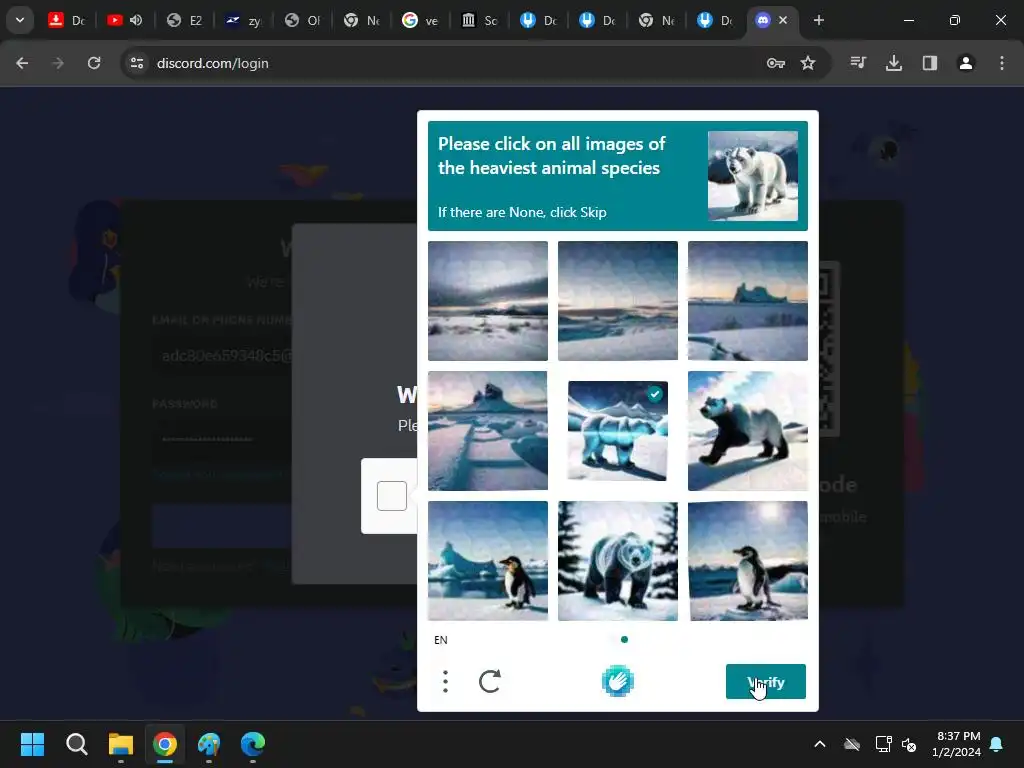Viewport: 1024px width, 768px height.
Task: Click the Discord password field
Action: pos(222,440)
